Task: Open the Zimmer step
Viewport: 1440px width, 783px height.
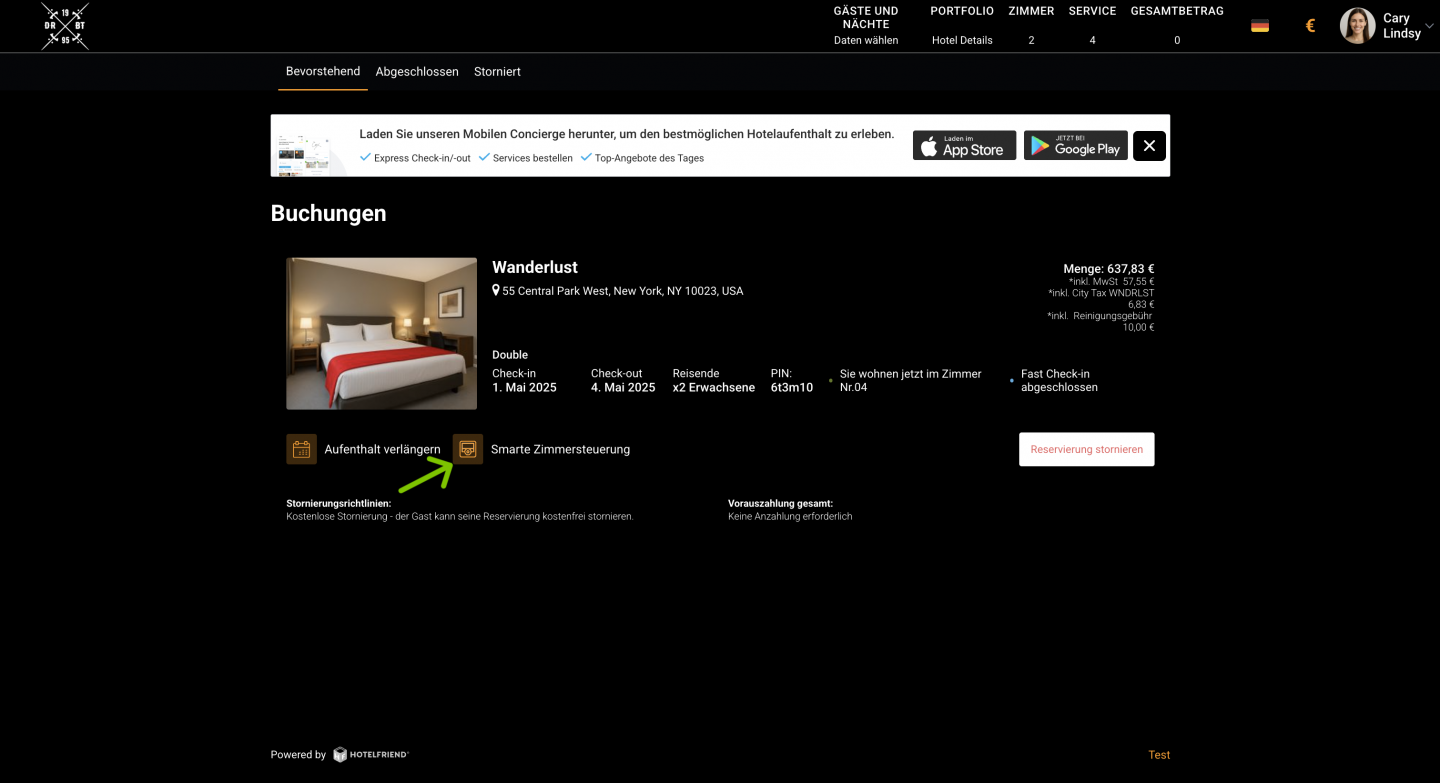Action: pyautogui.click(x=1031, y=26)
